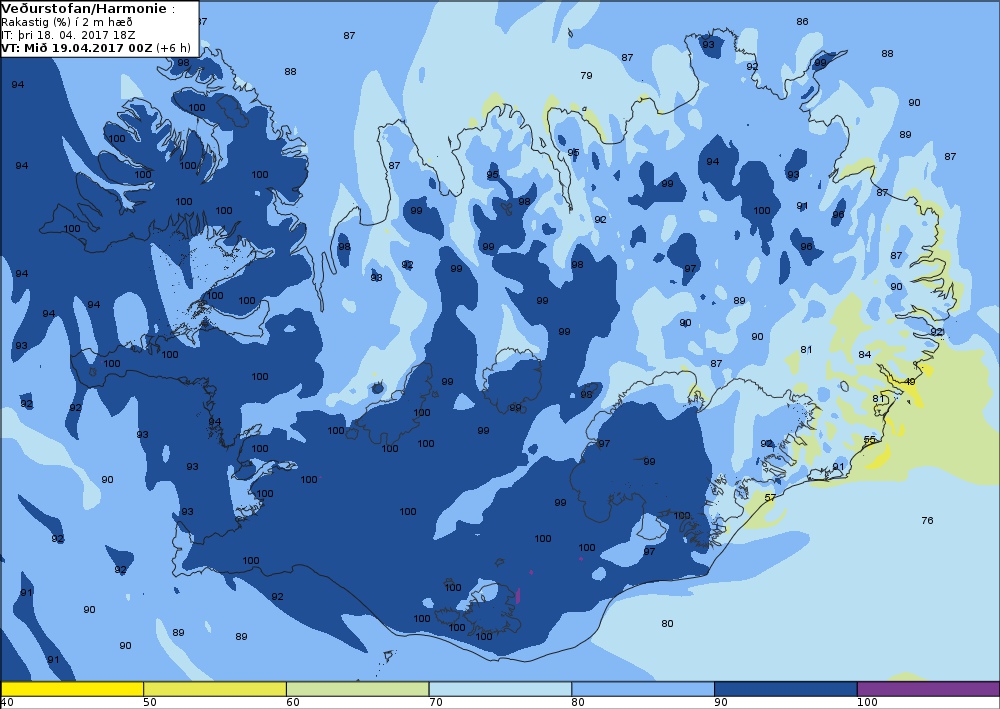This screenshot has width=1000, height=709.
Task: Click the humidity value 80 off the coast
Action: point(667,624)
